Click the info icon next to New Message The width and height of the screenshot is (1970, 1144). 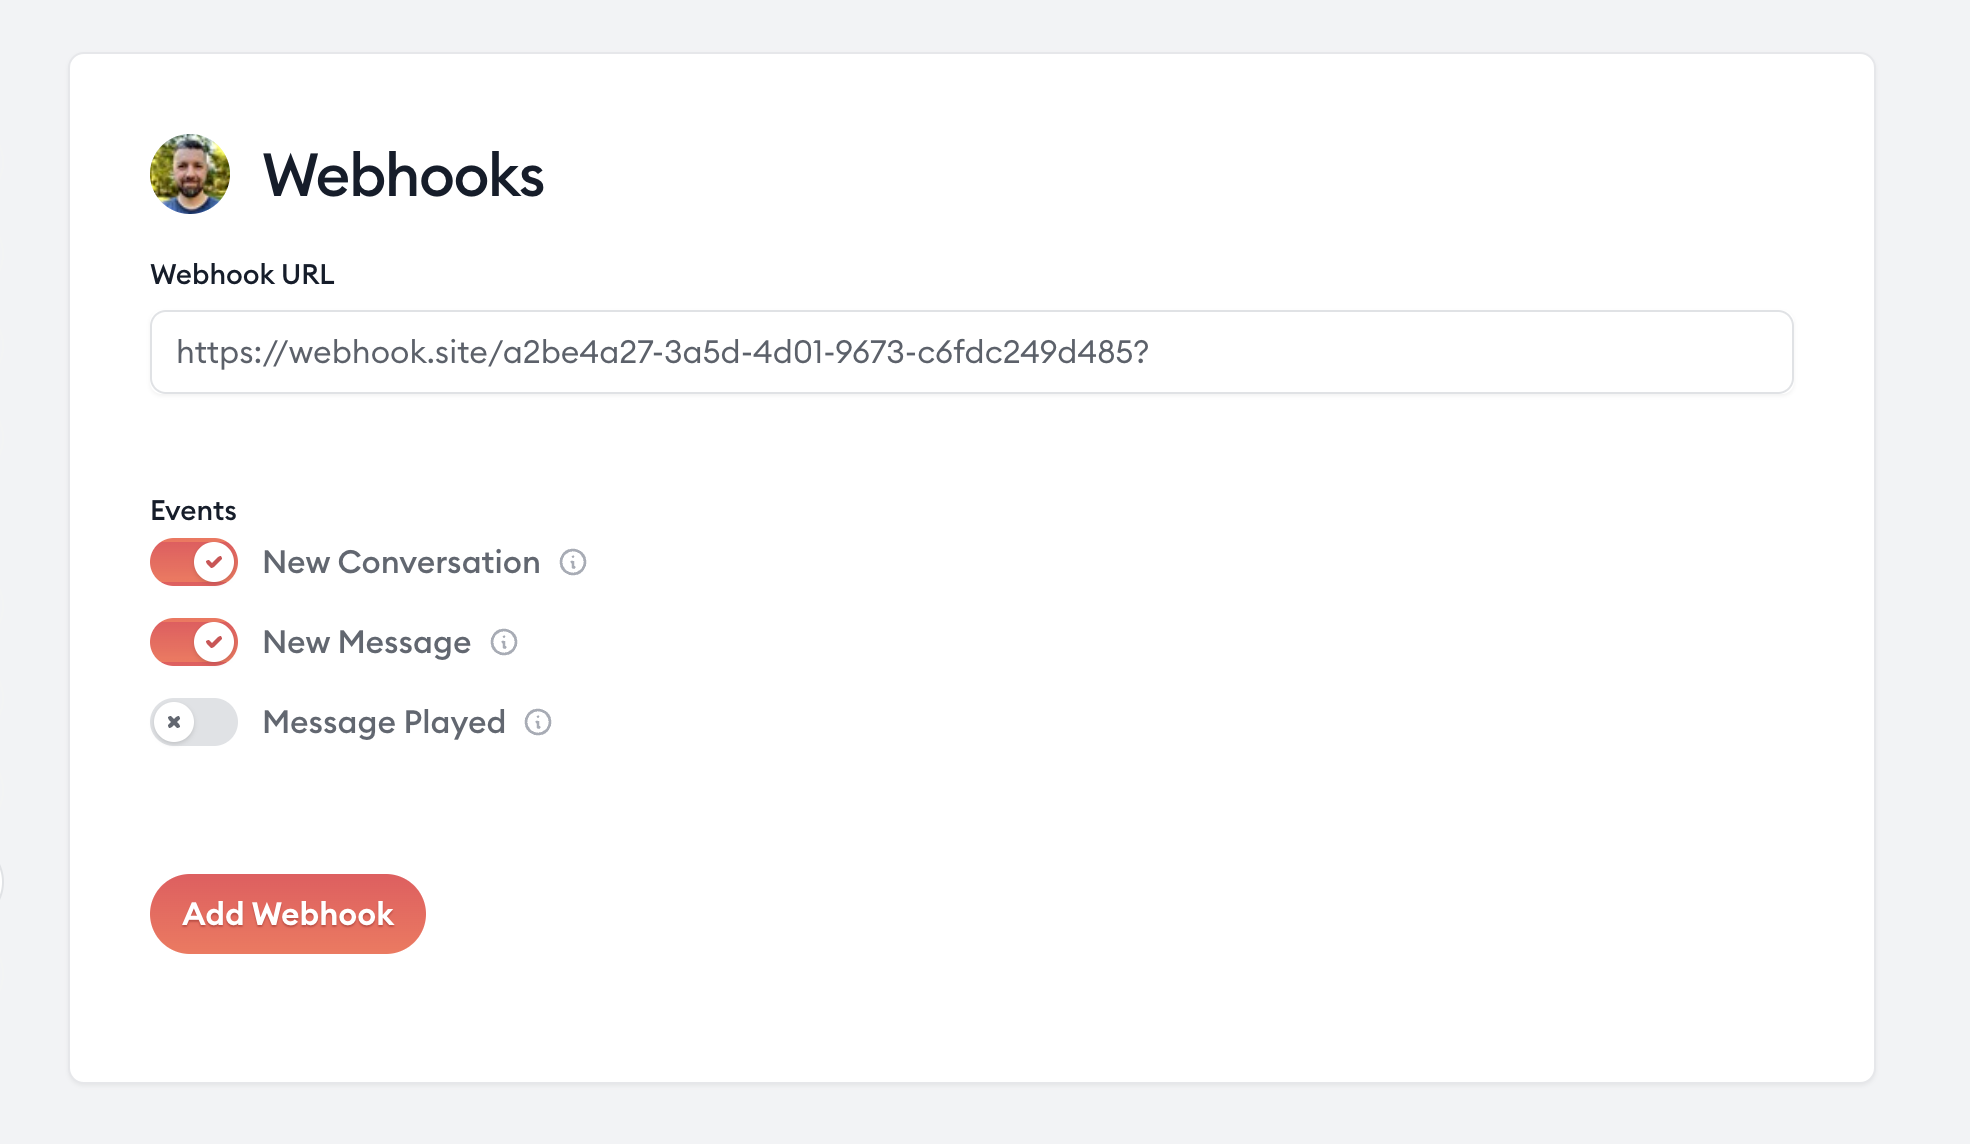point(504,642)
